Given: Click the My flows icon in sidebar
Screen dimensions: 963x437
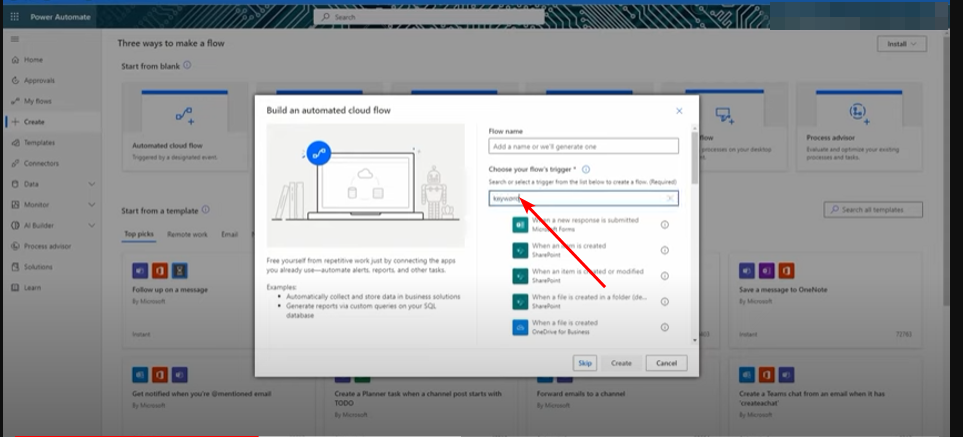Looking at the screenshot, I should pyautogui.click(x=15, y=101).
